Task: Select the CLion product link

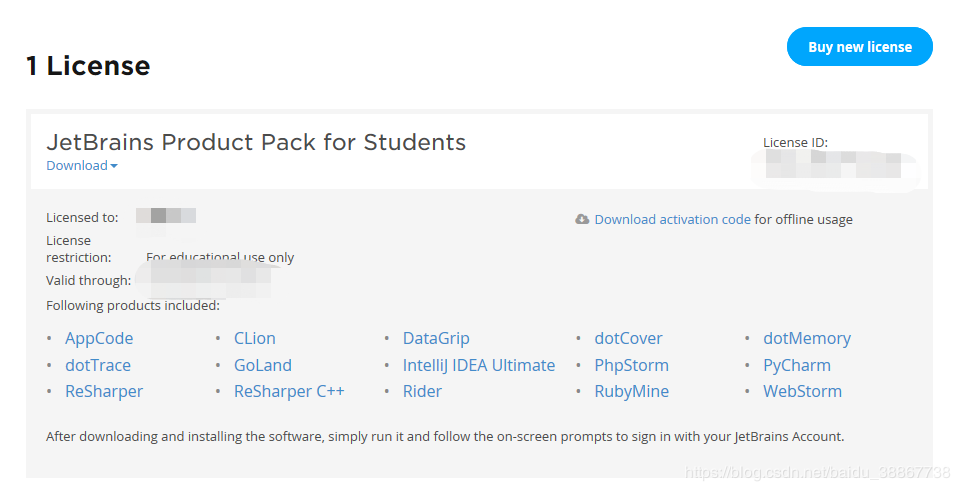Action: pos(255,339)
